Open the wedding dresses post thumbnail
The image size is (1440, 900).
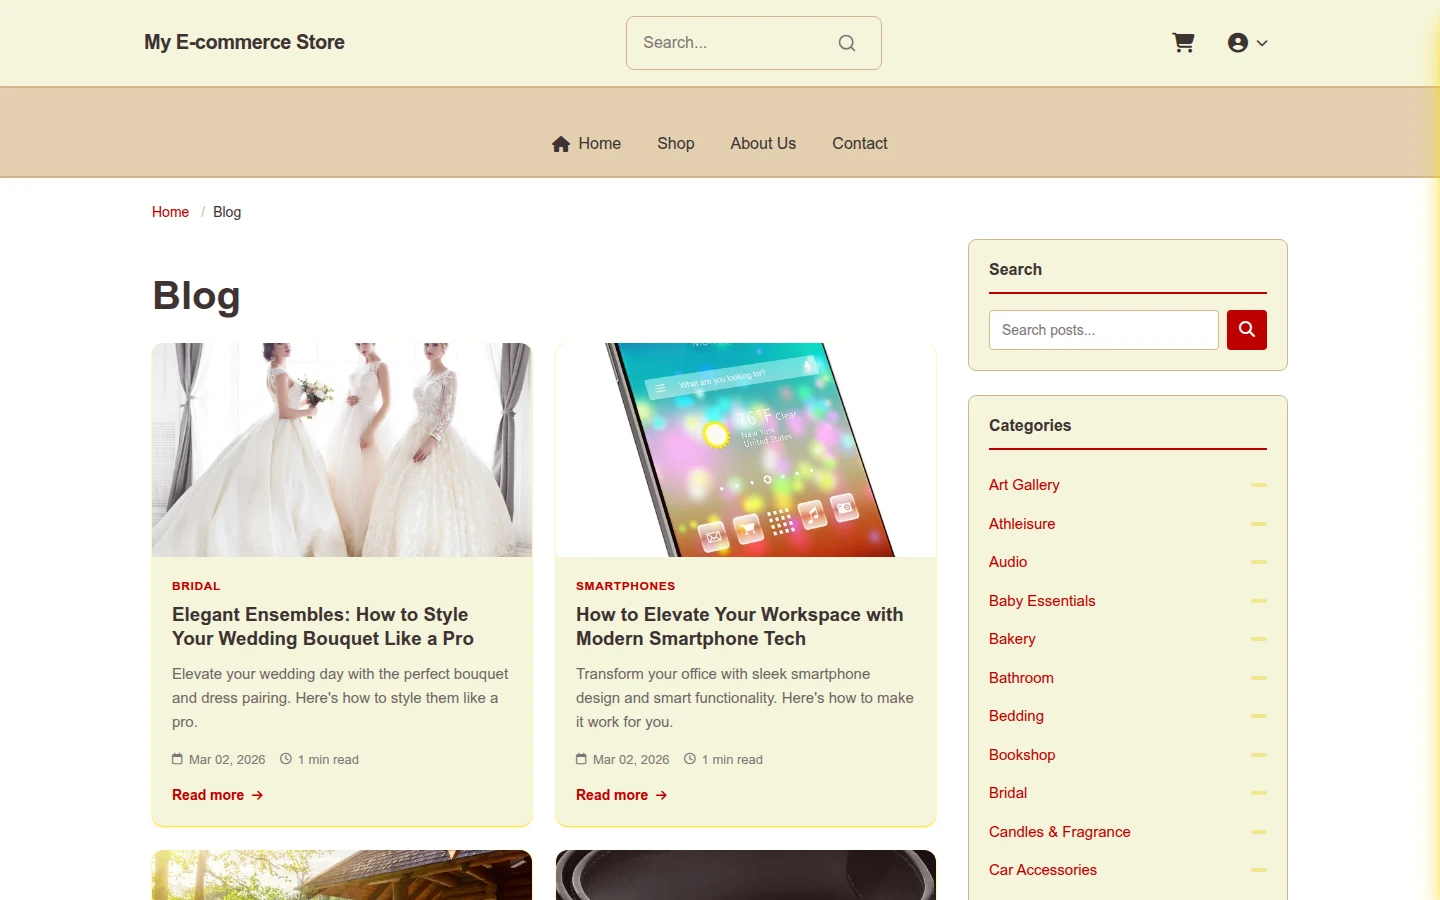pos(342,450)
